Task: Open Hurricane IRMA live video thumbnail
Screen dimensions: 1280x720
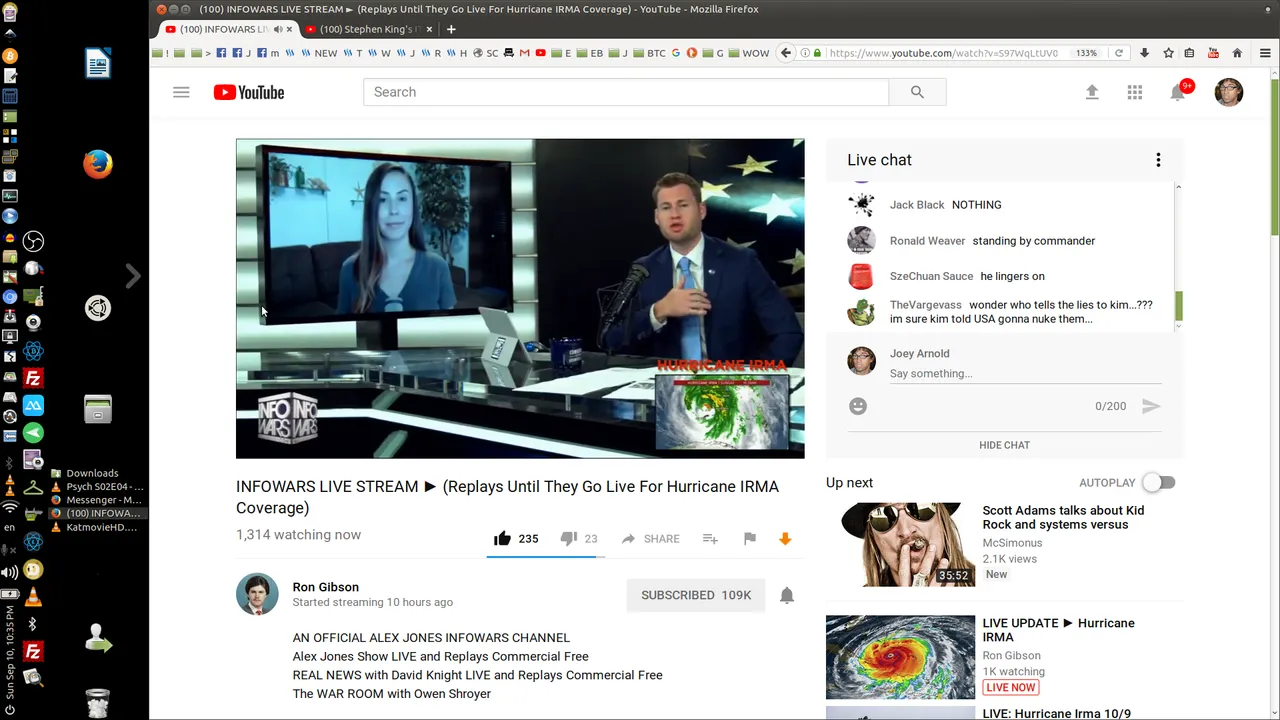Action: pyautogui.click(x=900, y=657)
